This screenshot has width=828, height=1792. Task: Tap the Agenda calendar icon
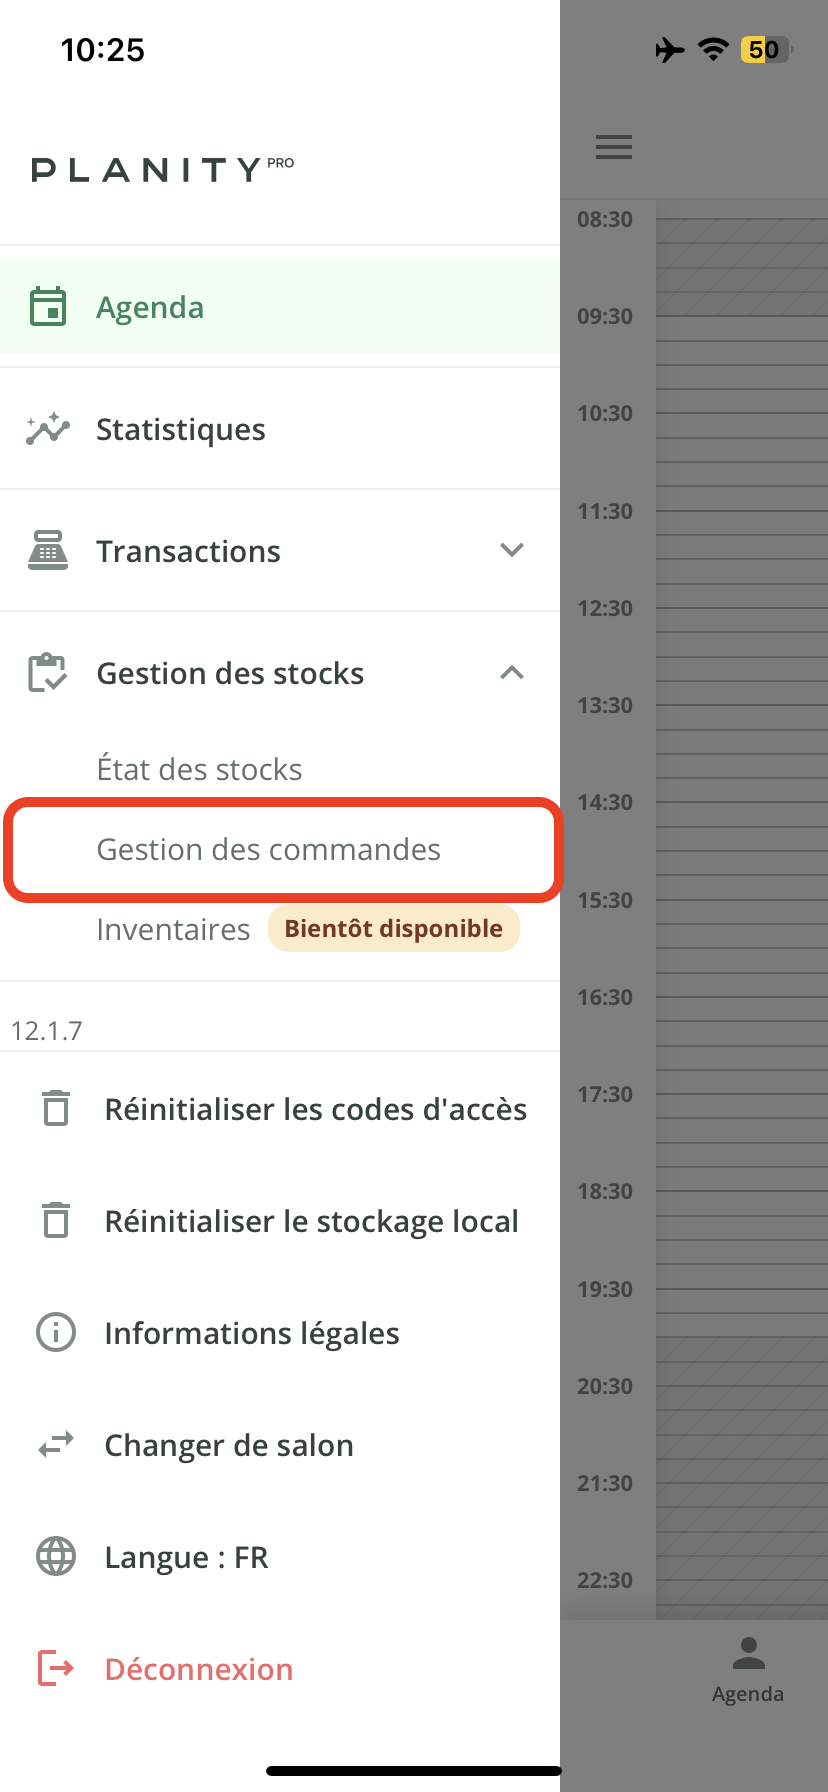48,307
